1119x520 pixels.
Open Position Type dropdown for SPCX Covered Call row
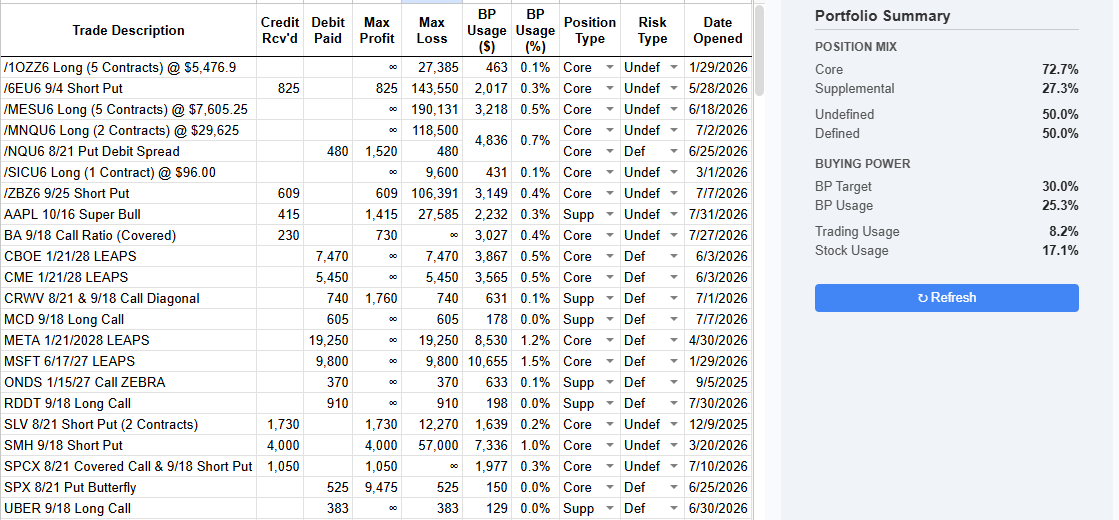[609, 466]
